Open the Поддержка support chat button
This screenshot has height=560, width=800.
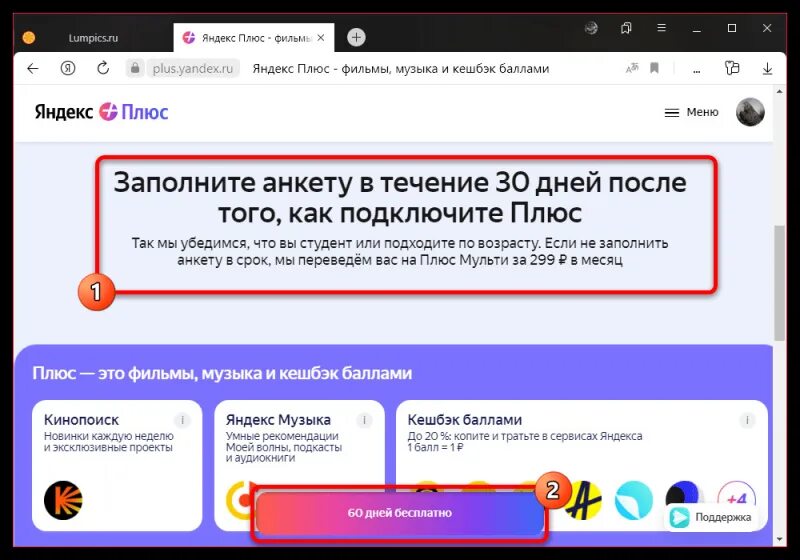point(711,517)
